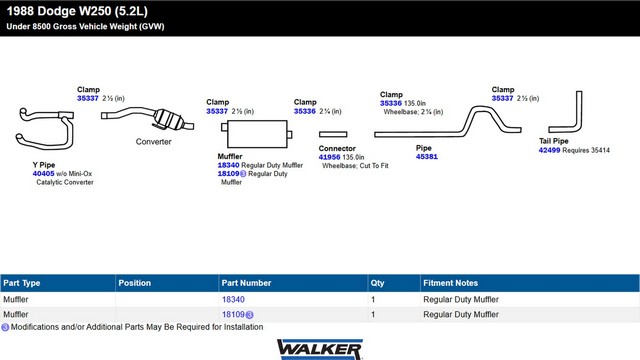Click the catalytic Converter illustration

coord(147,118)
